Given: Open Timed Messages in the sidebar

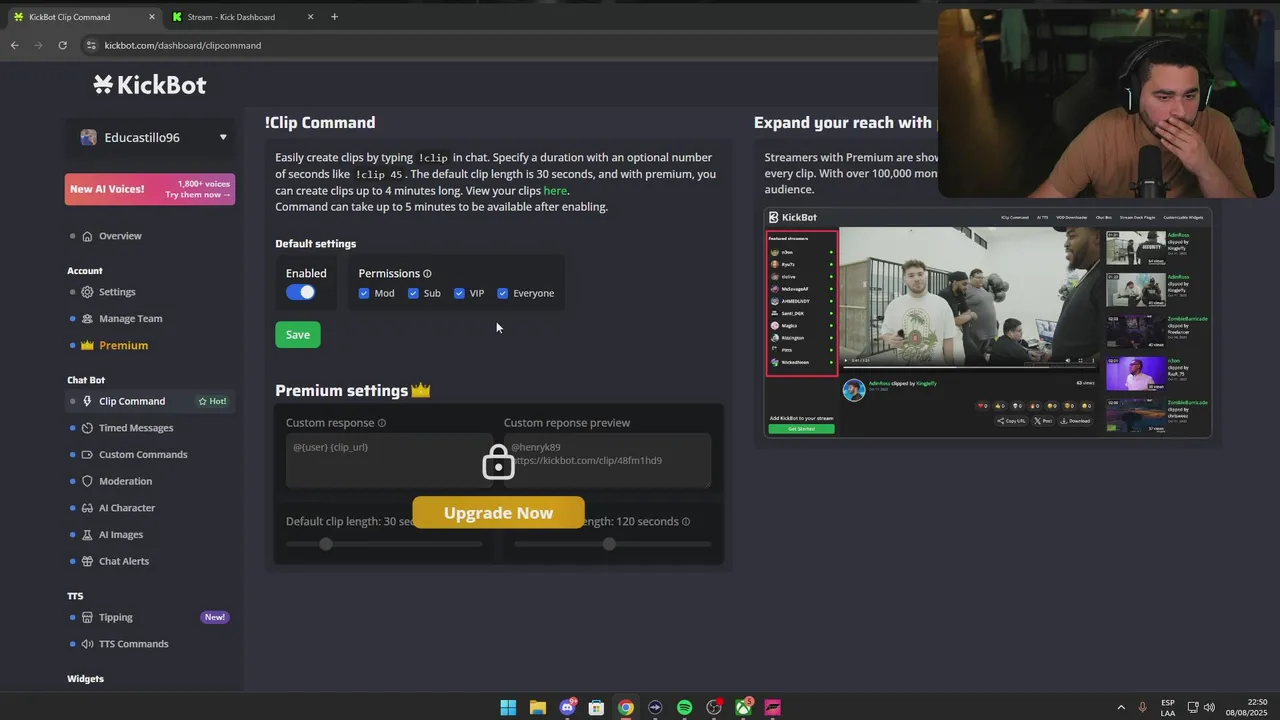Looking at the screenshot, I should [136, 428].
